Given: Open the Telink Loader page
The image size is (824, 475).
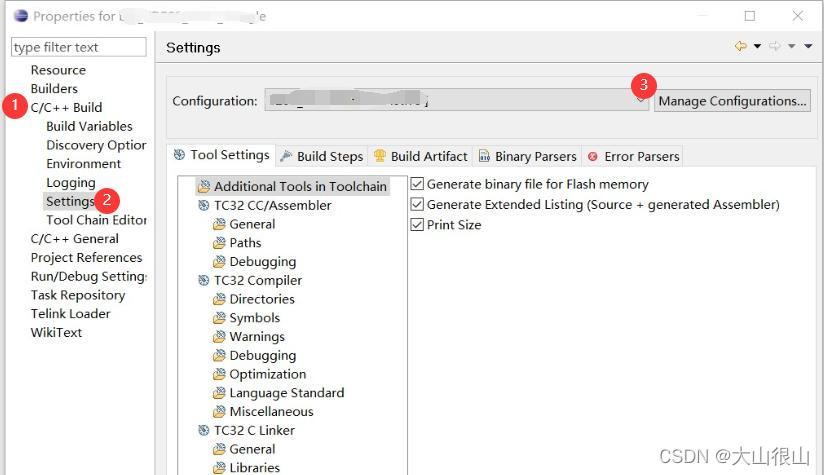Looking at the screenshot, I should coord(70,314).
